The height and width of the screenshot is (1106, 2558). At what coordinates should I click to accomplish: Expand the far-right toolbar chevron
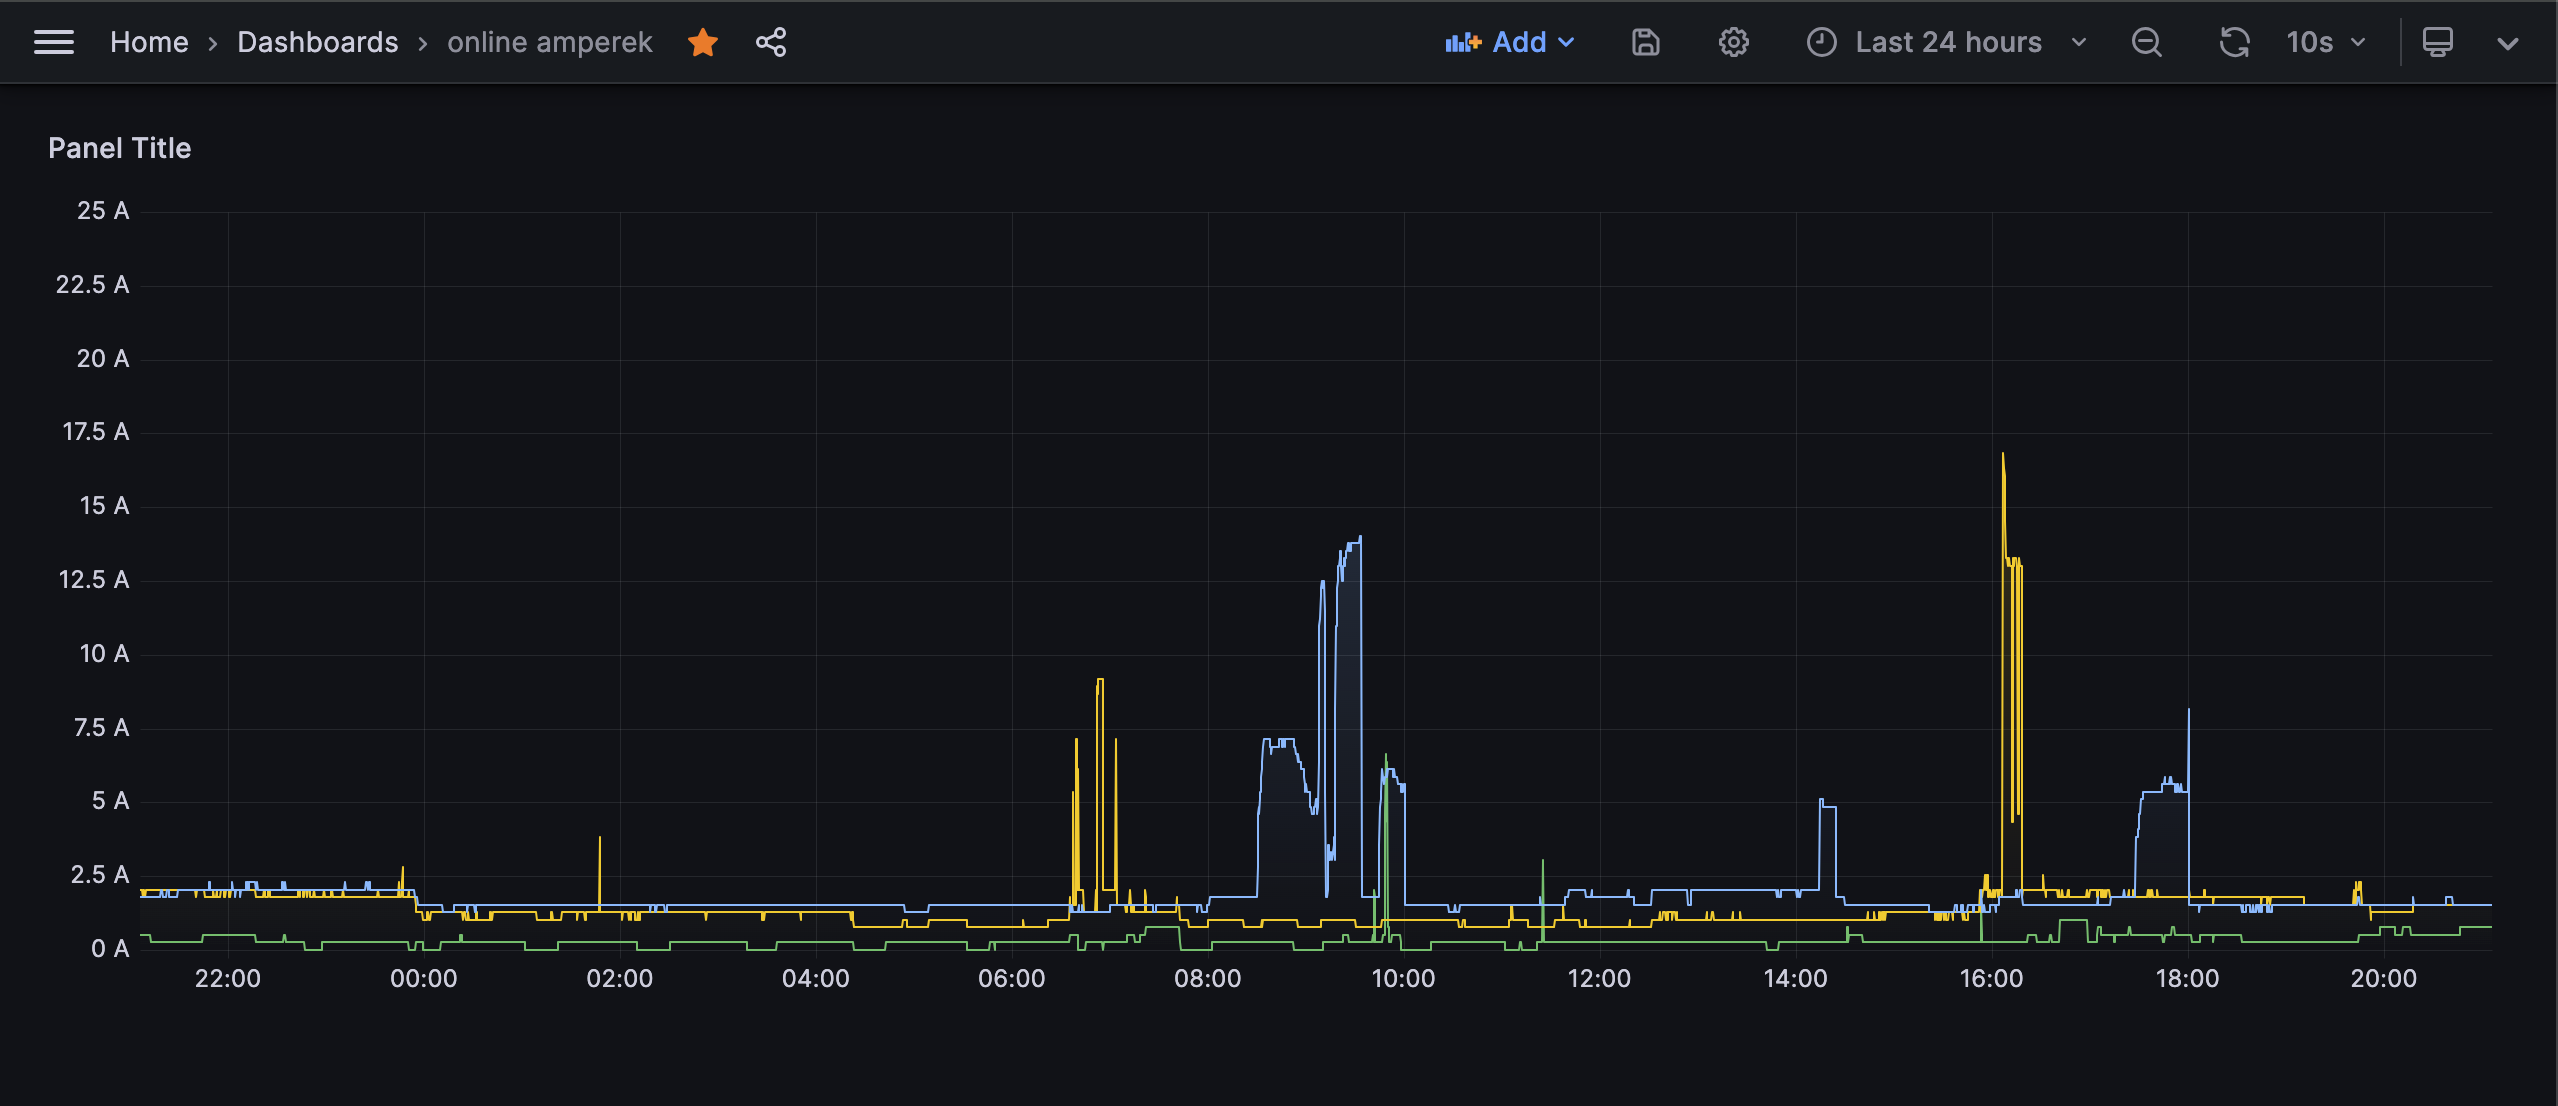pyautogui.click(x=2507, y=42)
